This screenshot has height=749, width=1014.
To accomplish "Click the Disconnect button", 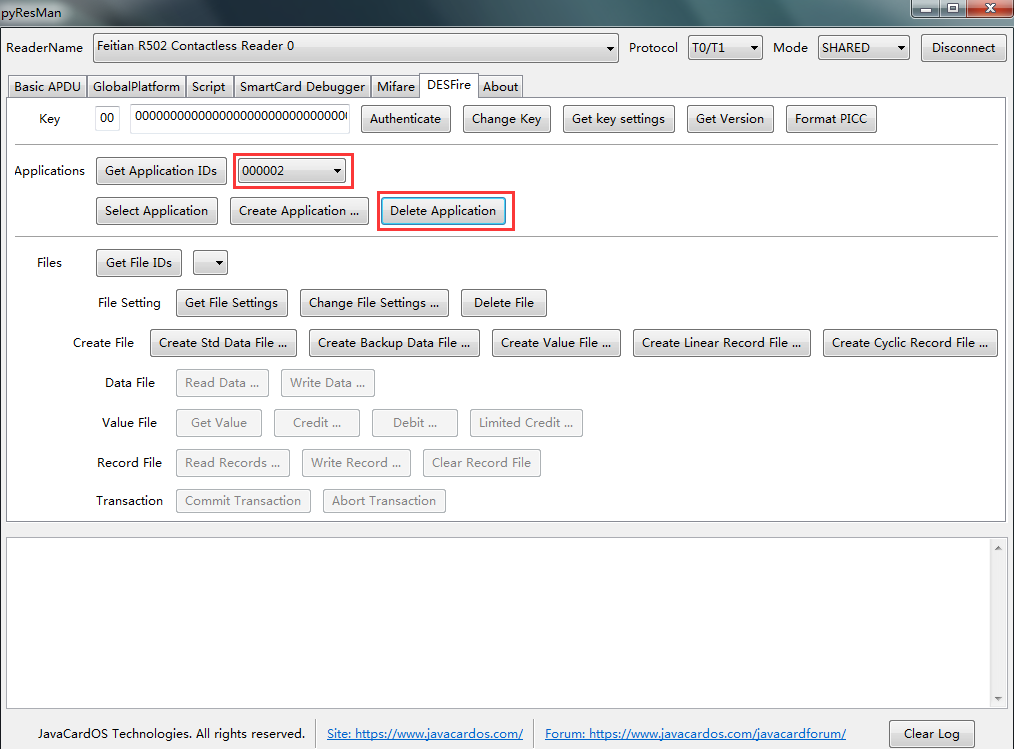I will click(x=963, y=48).
